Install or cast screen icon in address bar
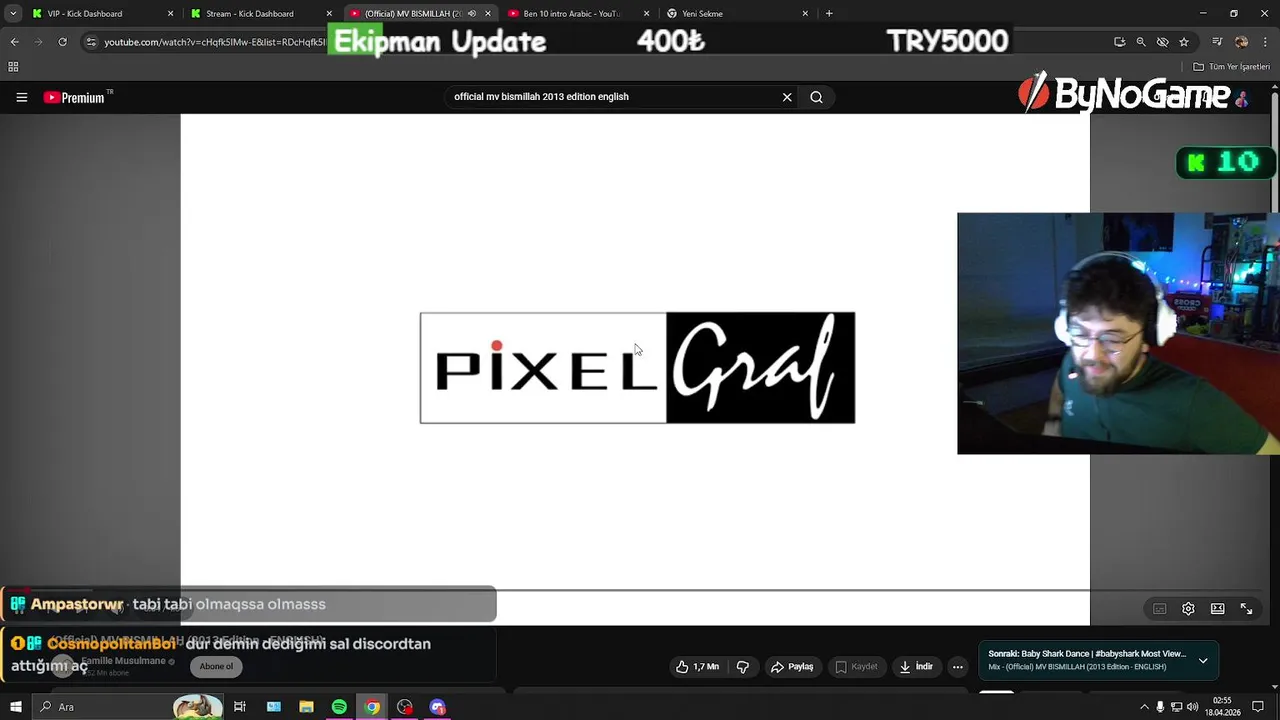This screenshot has width=1280, height=720. tap(1119, 42)
